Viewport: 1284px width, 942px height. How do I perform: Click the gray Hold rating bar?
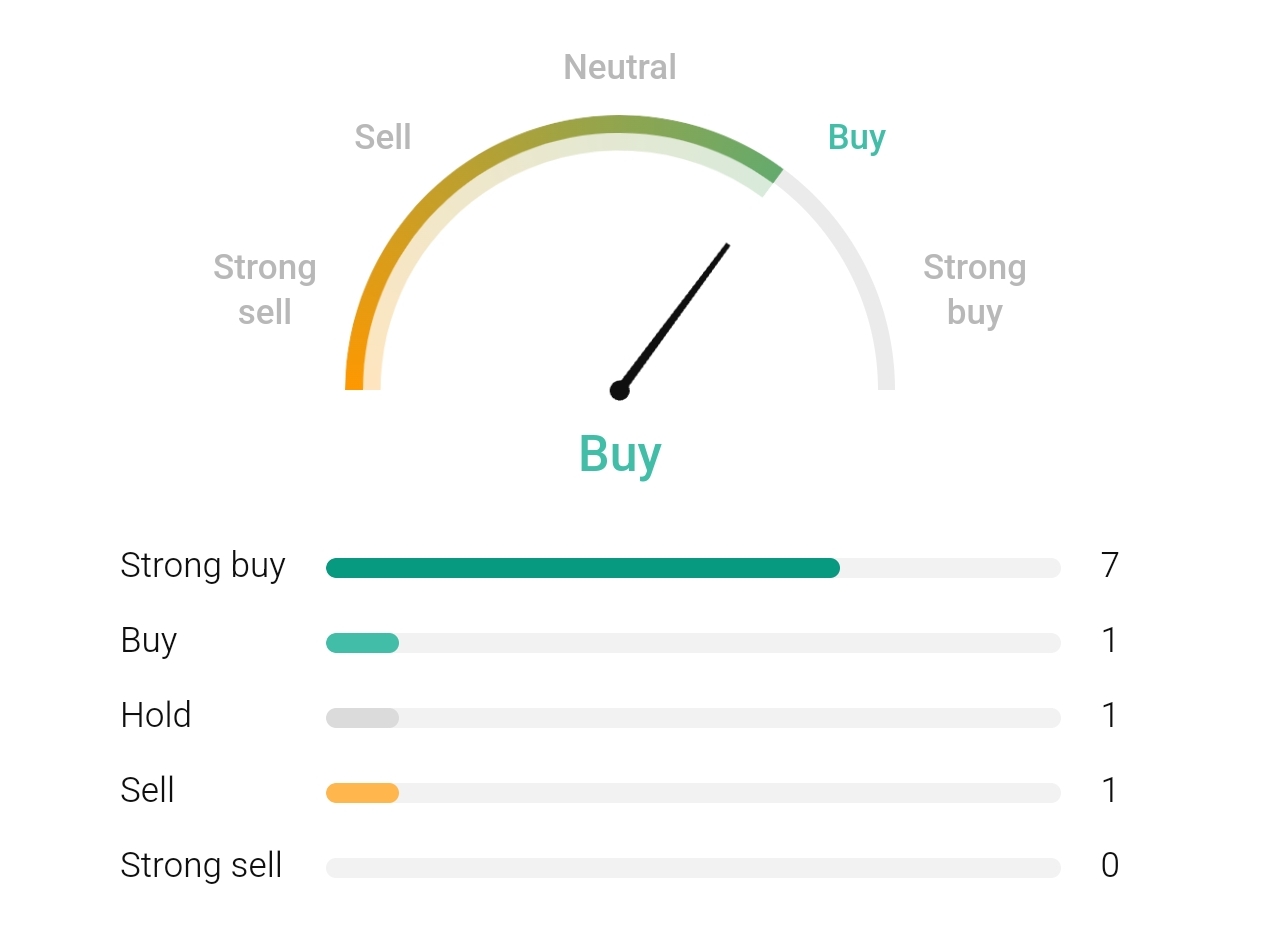point(363,718)
